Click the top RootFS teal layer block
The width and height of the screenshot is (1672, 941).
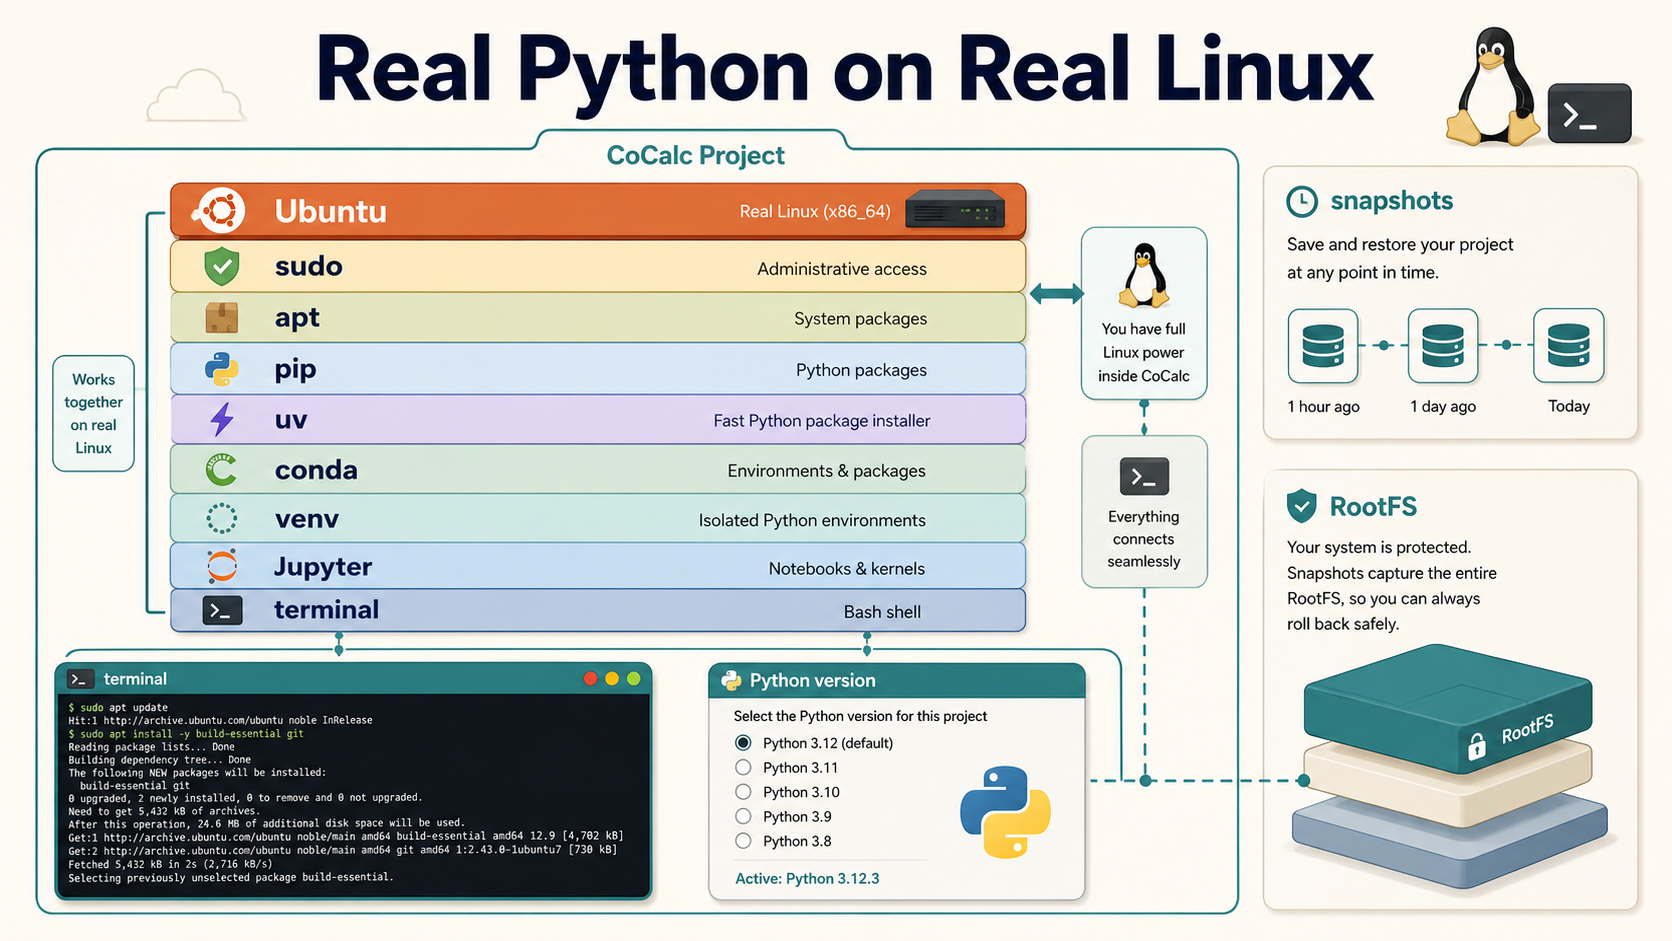[1447, 707]
